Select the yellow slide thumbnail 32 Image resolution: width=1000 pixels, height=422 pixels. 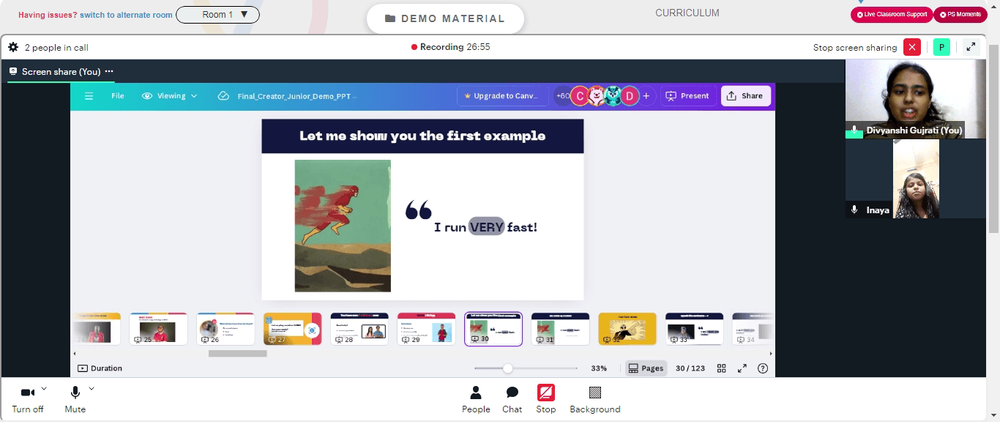(x=627, y=329)
